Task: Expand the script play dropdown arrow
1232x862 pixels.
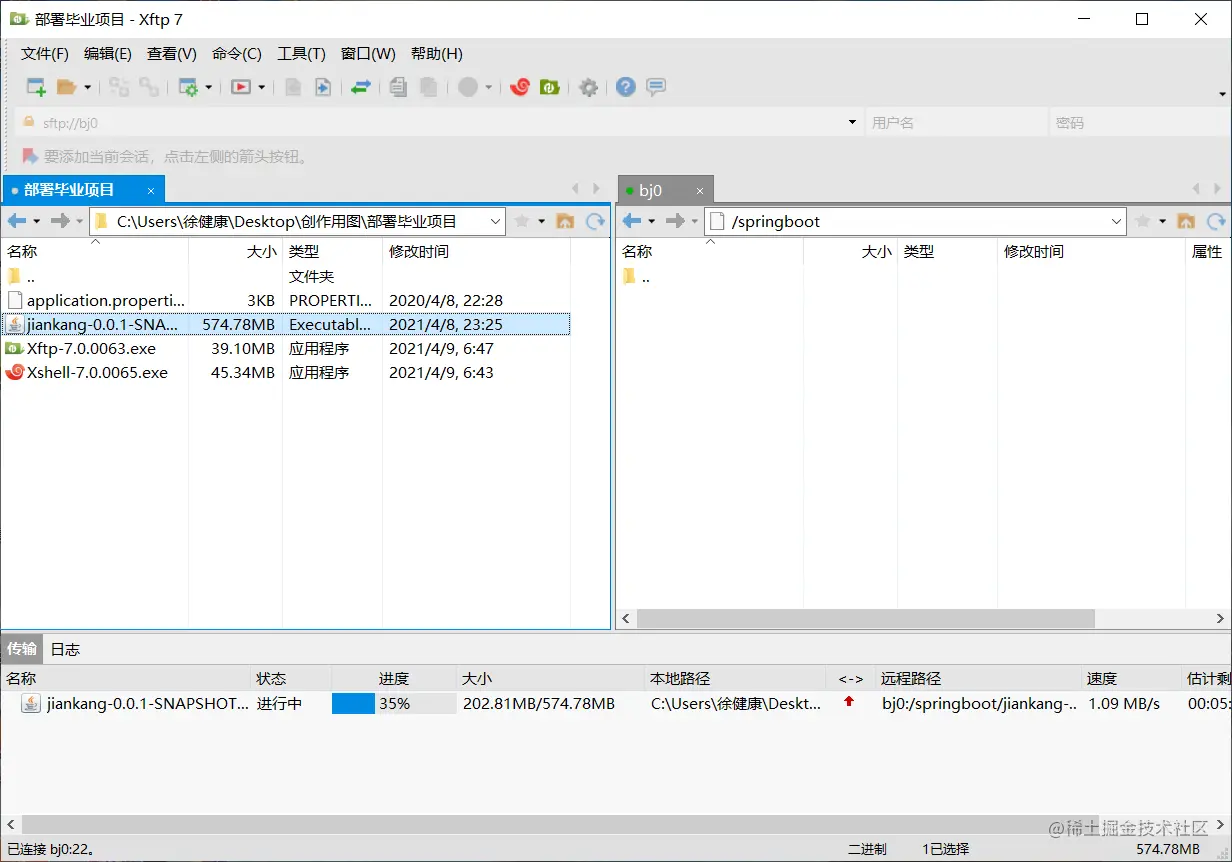Action: pos(261,88)
